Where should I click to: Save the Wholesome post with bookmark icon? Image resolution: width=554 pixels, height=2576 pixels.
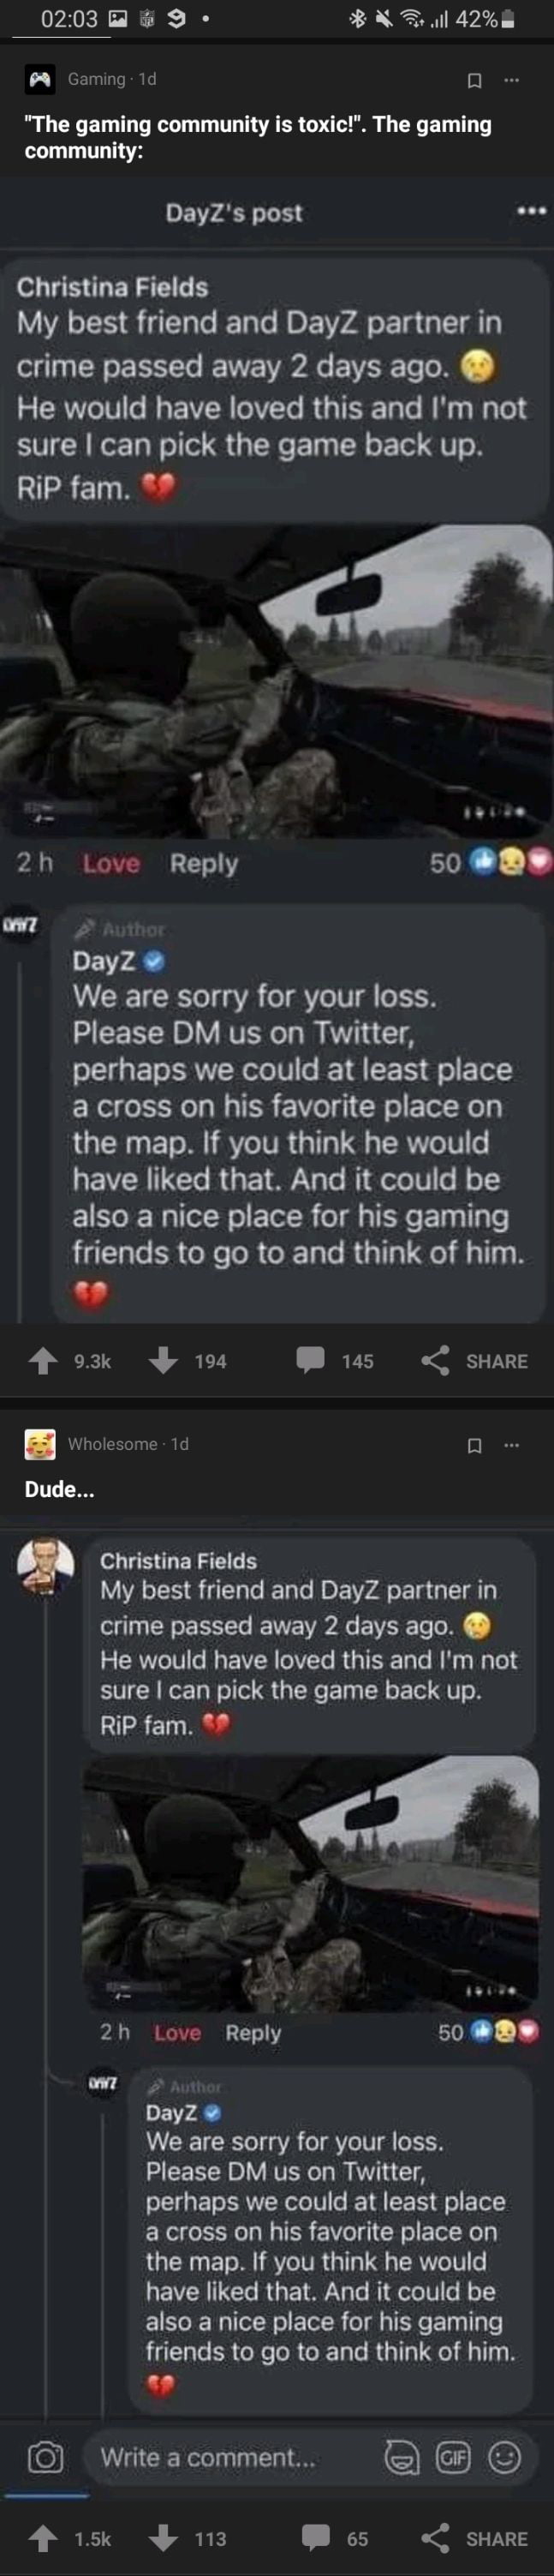click(475, 1445)
